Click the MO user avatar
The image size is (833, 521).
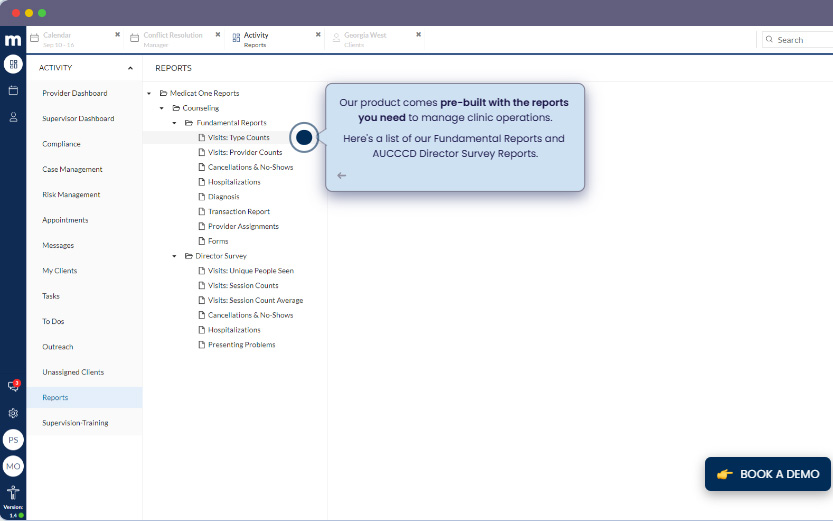pos(13,466)
